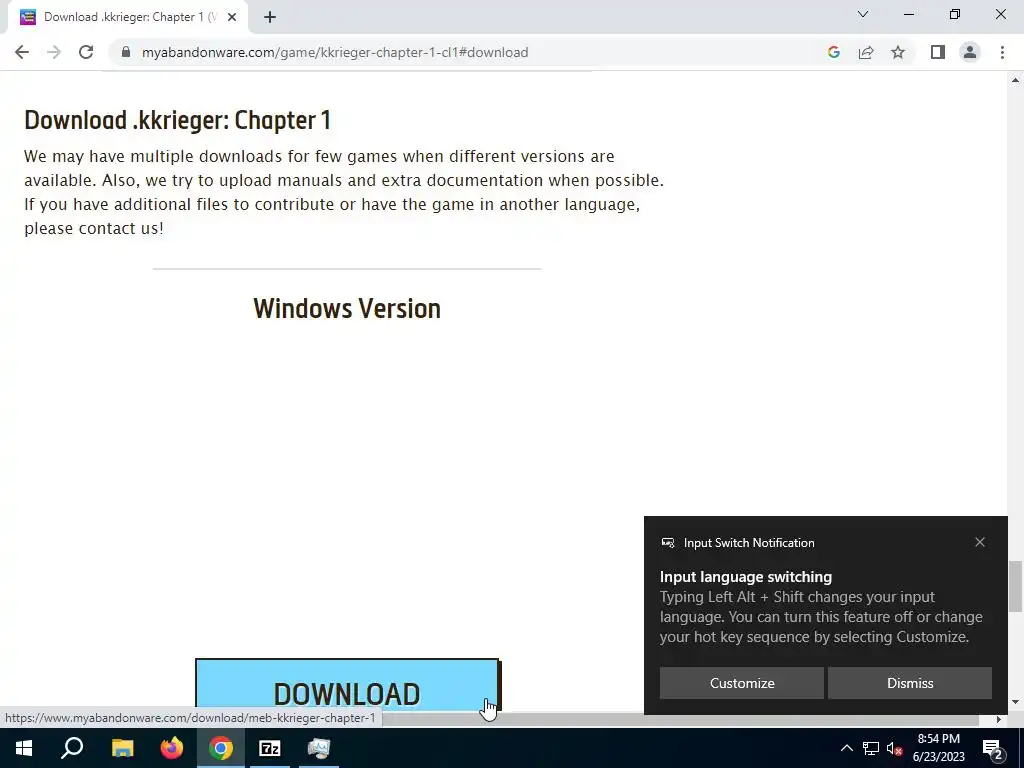Open the Windows Start menu
Screen dimensions: 1024x768
click(x=24, y=748)
